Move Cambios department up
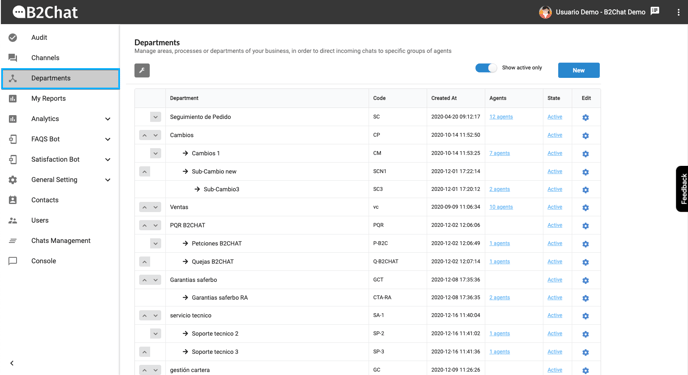This screenshot has width=688, height=375. pos(144,135)
